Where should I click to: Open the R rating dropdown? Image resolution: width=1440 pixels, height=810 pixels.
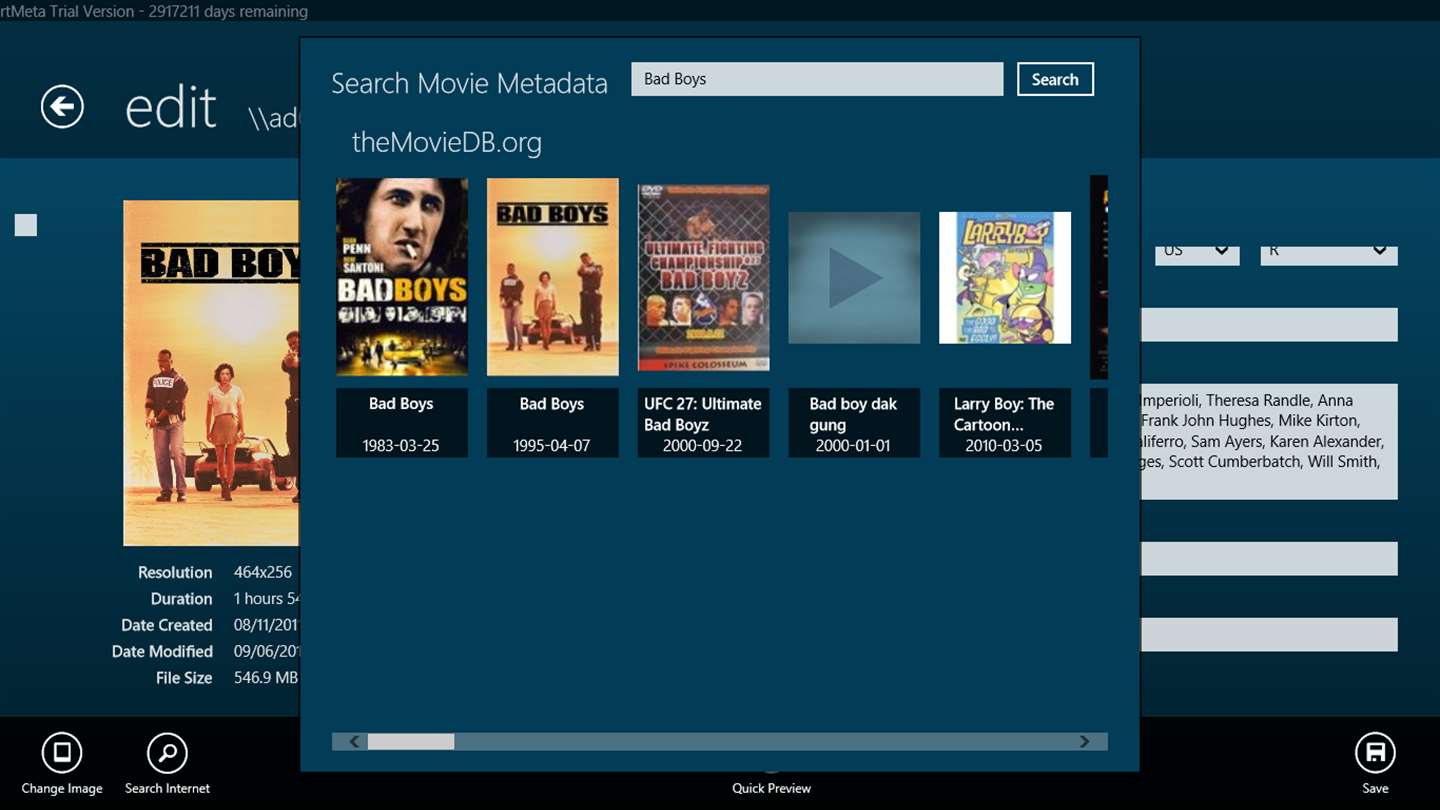tap(1328, 251)
